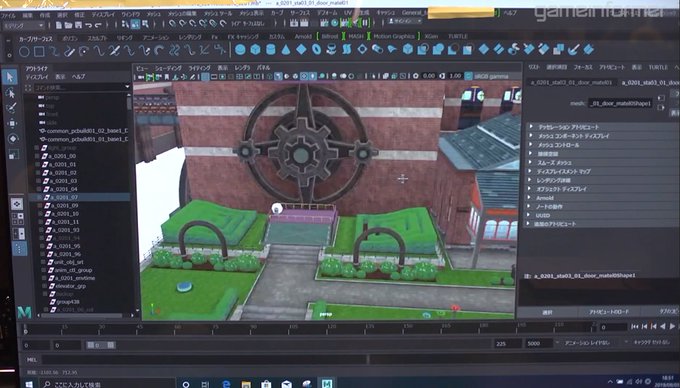Click the NURBS circle curve shelf icon
This screenshot has height=388, width=680.
click(24, 52)
